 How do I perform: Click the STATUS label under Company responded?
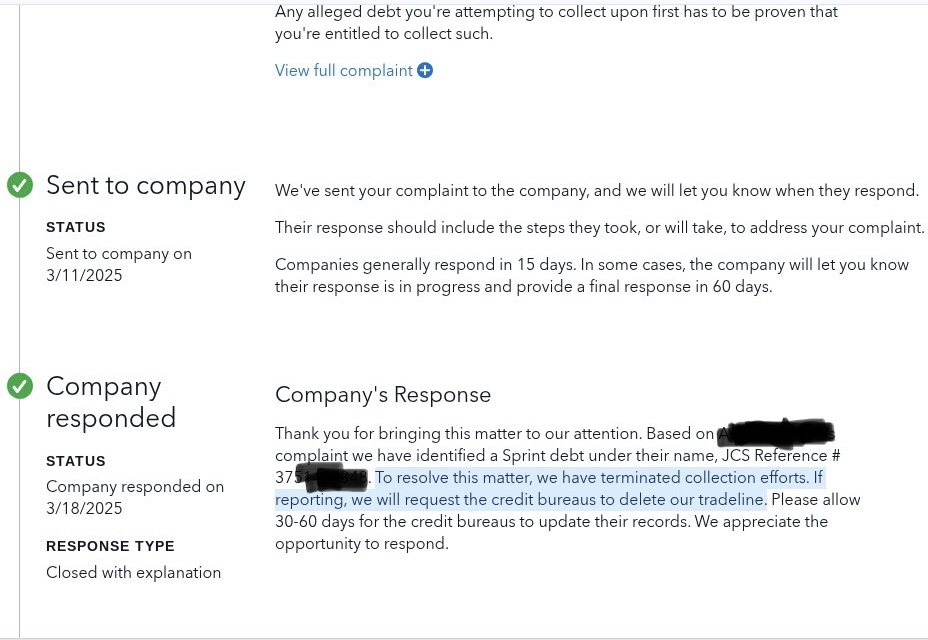[76, 461]
